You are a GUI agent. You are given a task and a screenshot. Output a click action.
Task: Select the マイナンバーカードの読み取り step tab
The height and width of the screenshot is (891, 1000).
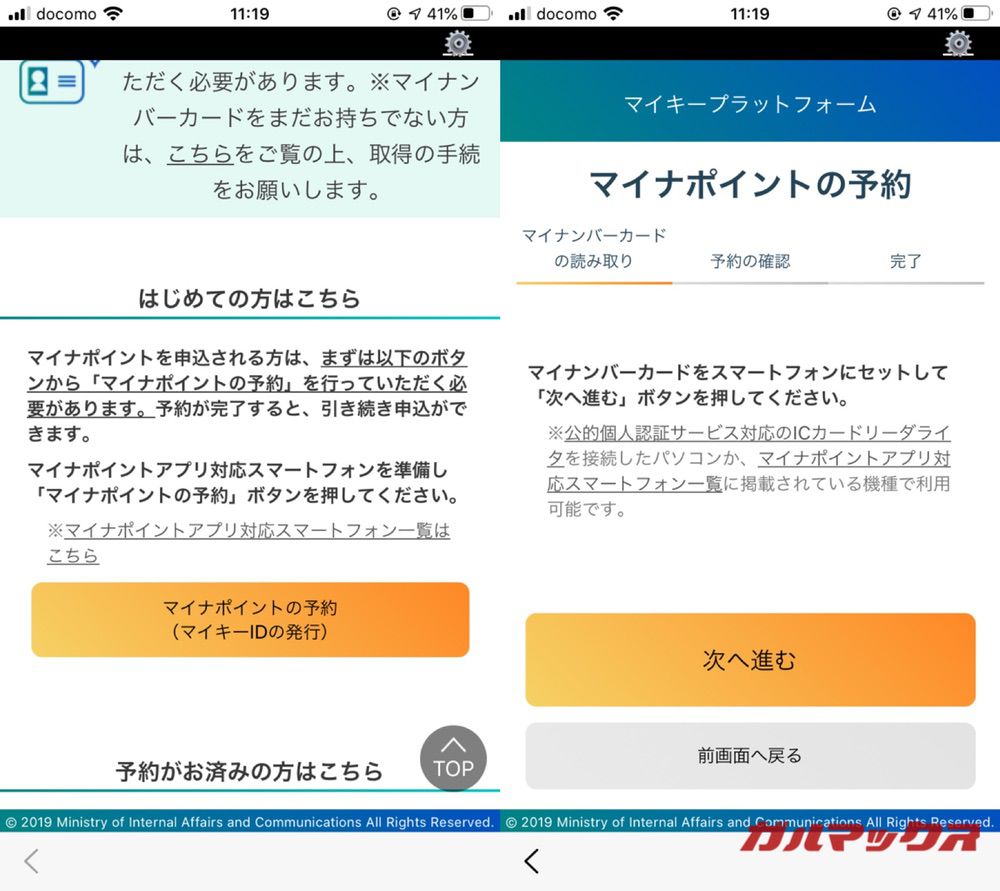coord(592,248)
